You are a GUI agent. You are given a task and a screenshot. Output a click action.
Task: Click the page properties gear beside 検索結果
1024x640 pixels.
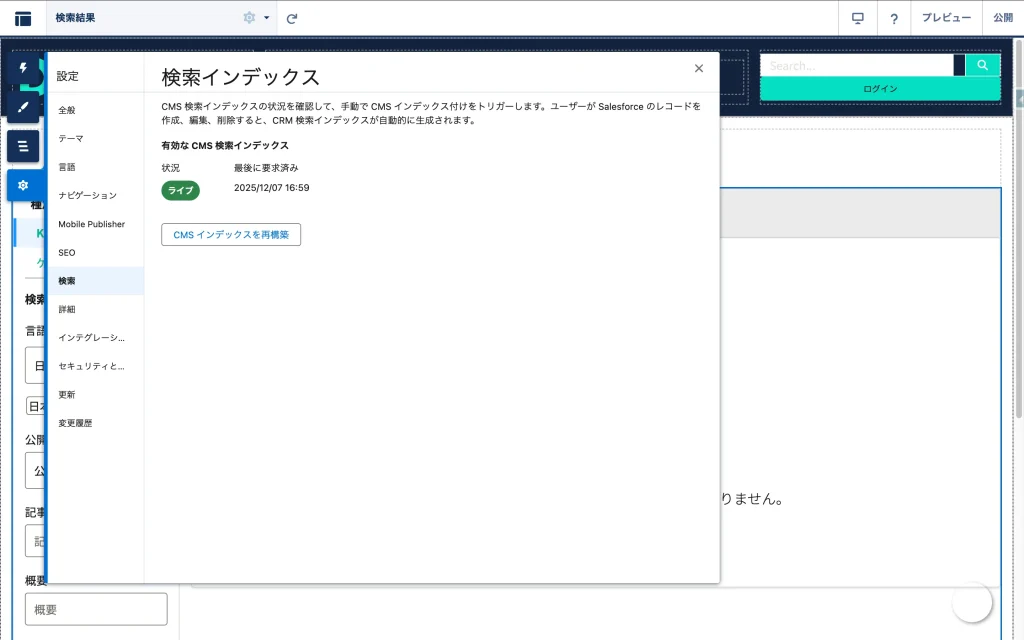[x=249, y=18]
